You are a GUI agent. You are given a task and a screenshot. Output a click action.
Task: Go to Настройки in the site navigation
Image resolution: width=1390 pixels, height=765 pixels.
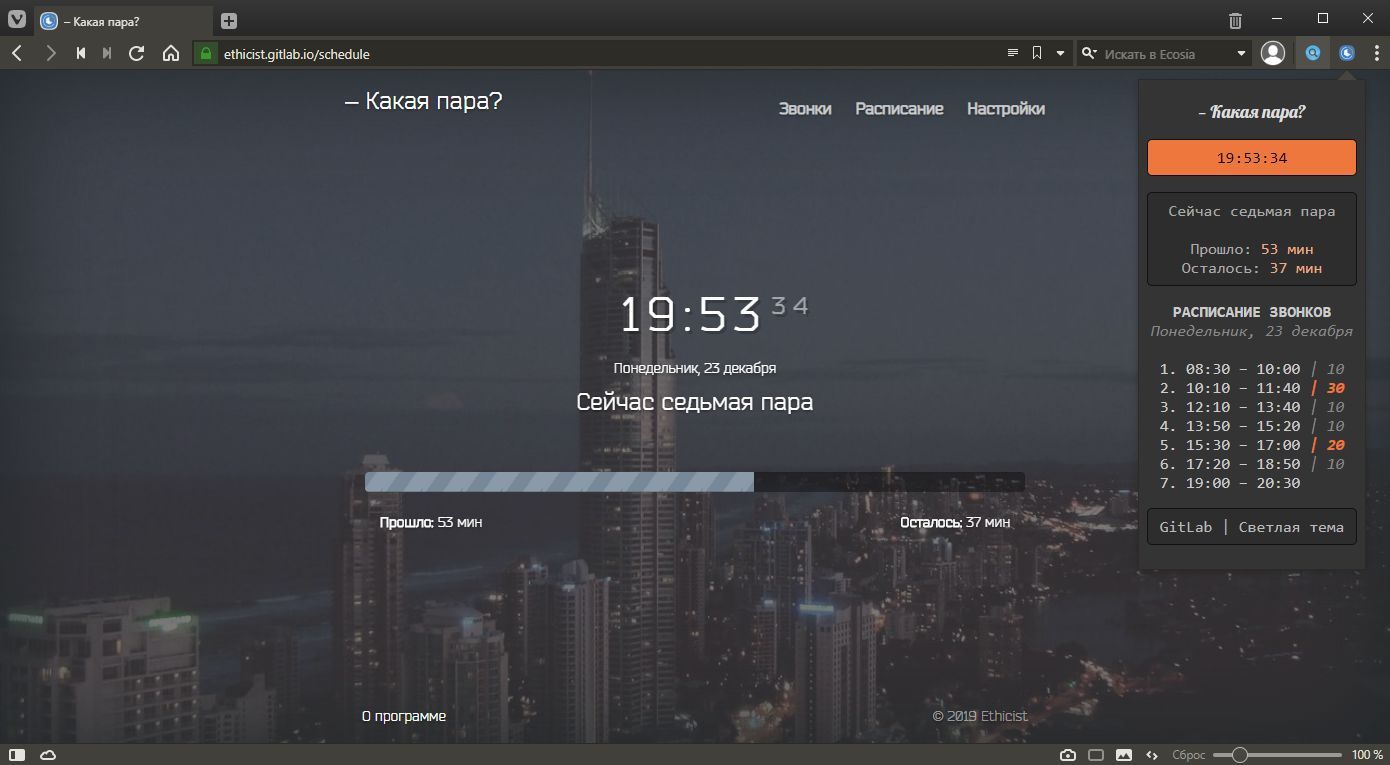pyautogui.click(x=1005, y=109)
